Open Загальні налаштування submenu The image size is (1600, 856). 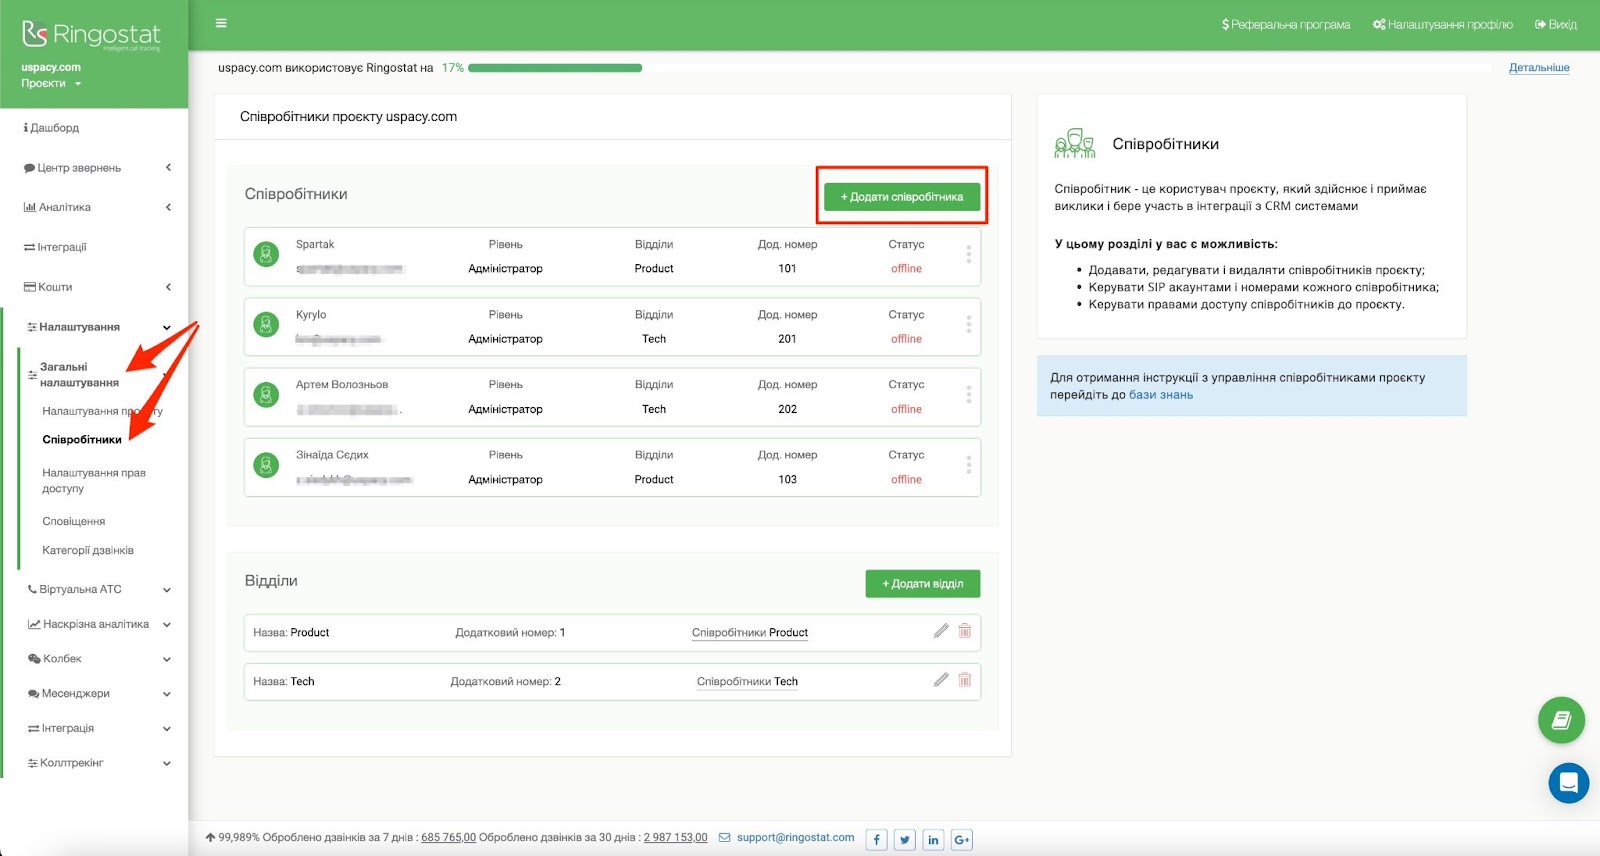point(79,375)
